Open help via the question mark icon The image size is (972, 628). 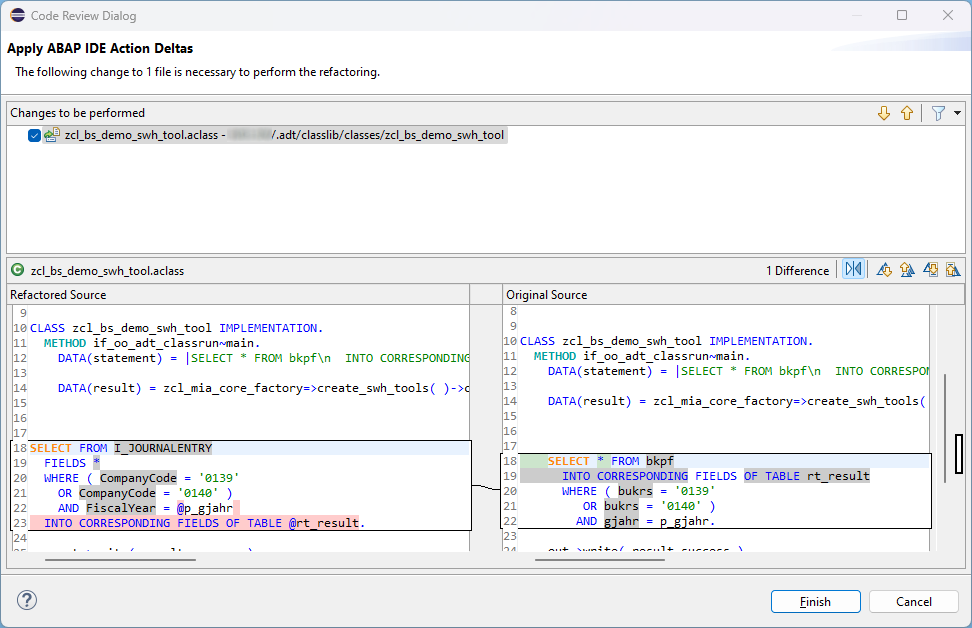tap(27, 600)
